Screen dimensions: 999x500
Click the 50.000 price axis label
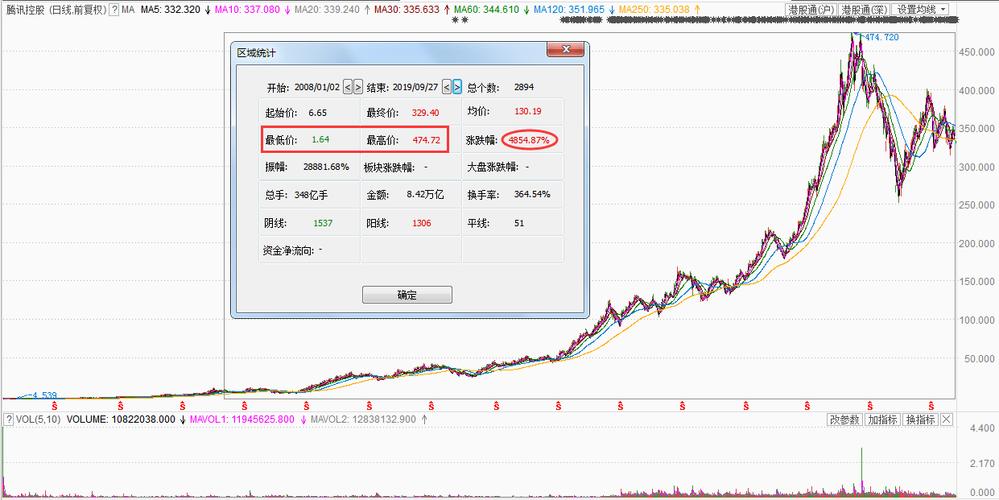pyautogui.click(x=979, y=358)
